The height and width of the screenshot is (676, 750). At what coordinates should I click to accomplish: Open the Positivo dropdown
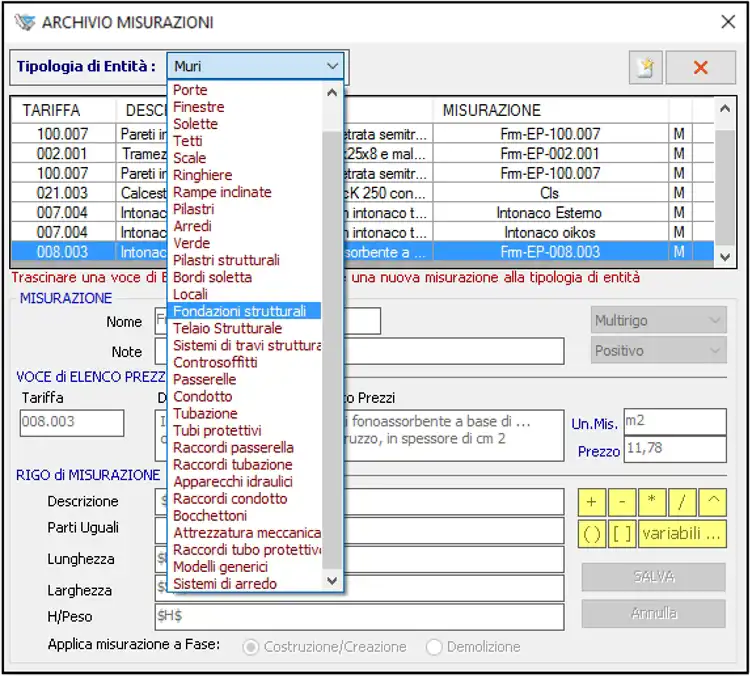[x=658, y=351]
